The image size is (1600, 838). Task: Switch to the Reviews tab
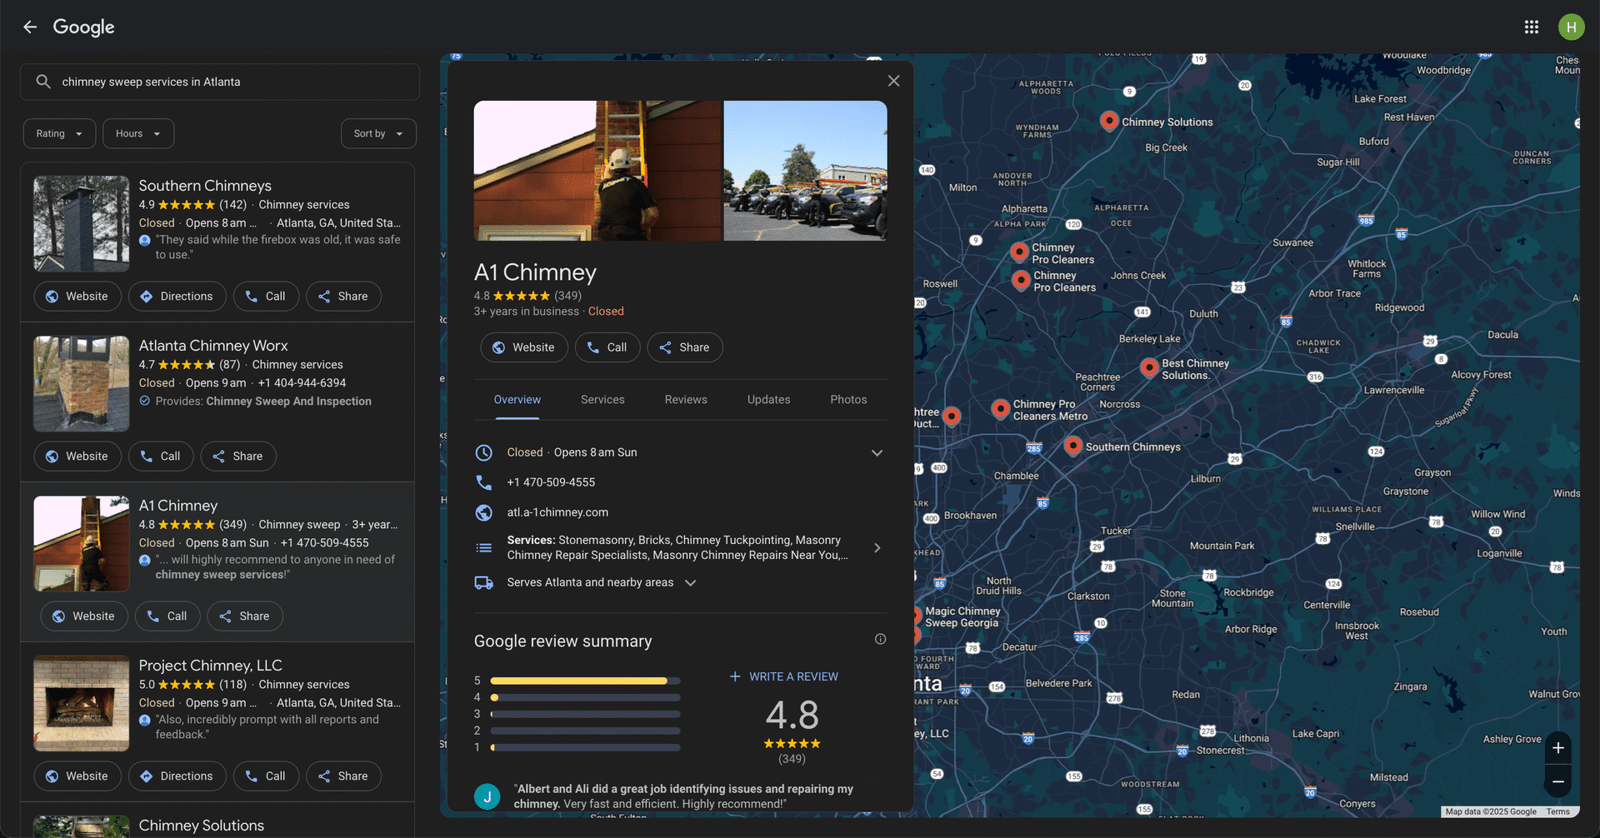coord(686,400)
